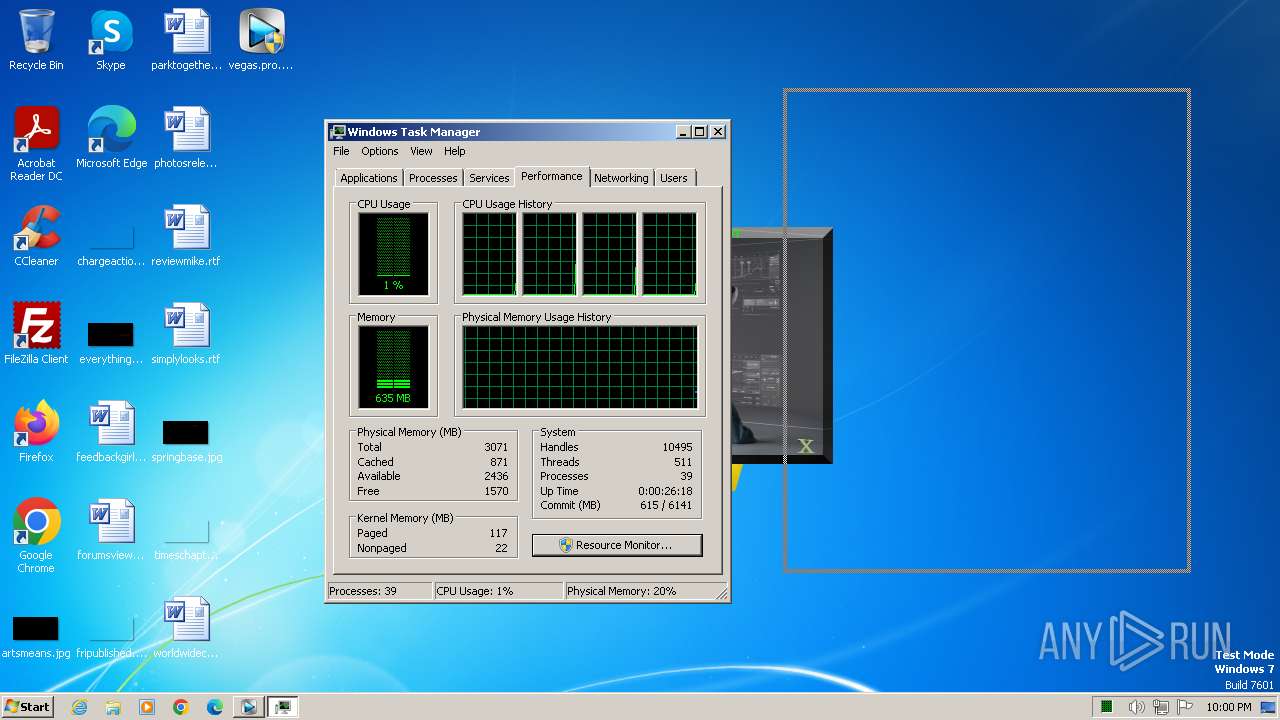1280x720 pixels.
Task: Select the springbase.jpg image file
Action: 186,440
